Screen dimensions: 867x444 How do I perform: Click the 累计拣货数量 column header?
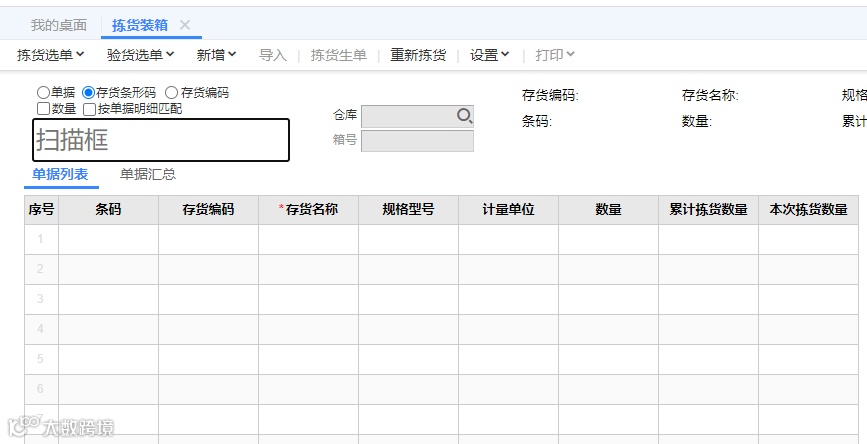point(708,210)
